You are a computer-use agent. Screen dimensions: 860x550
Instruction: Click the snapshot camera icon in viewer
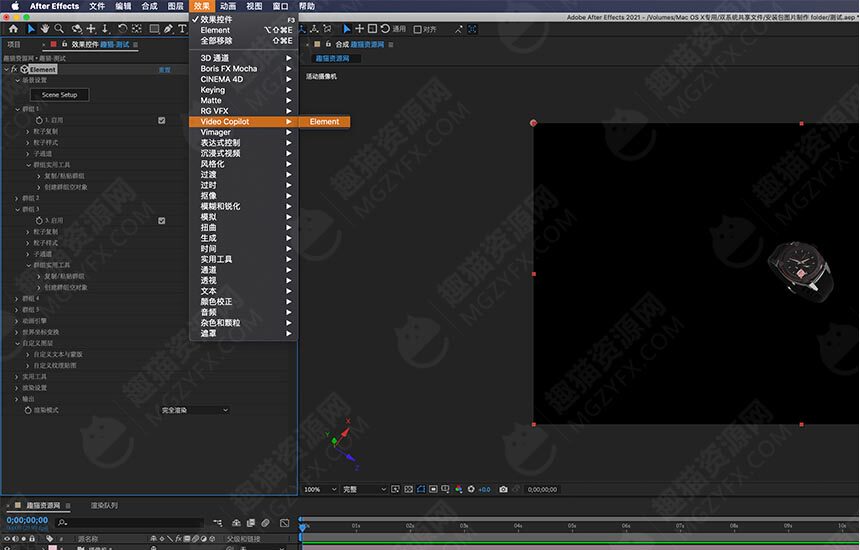(503, 489)
